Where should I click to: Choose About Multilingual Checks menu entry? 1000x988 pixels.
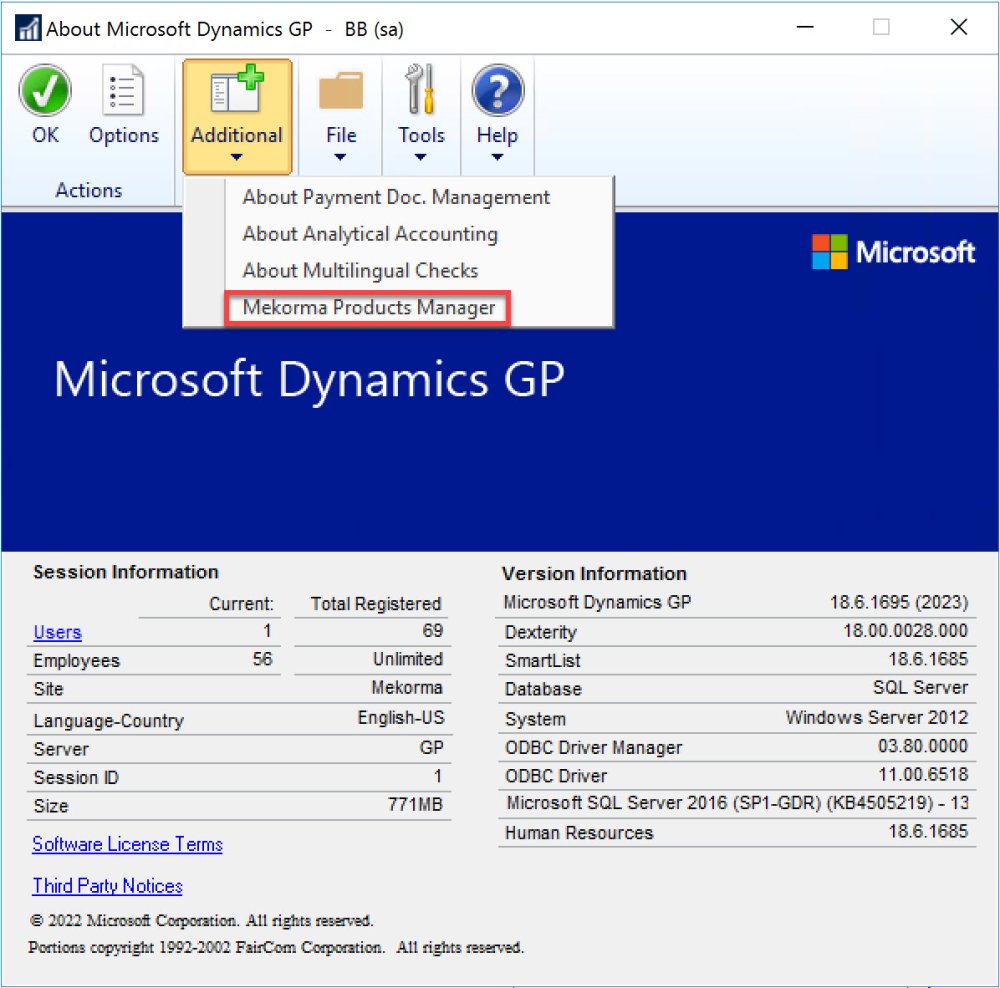coord(360,270)
